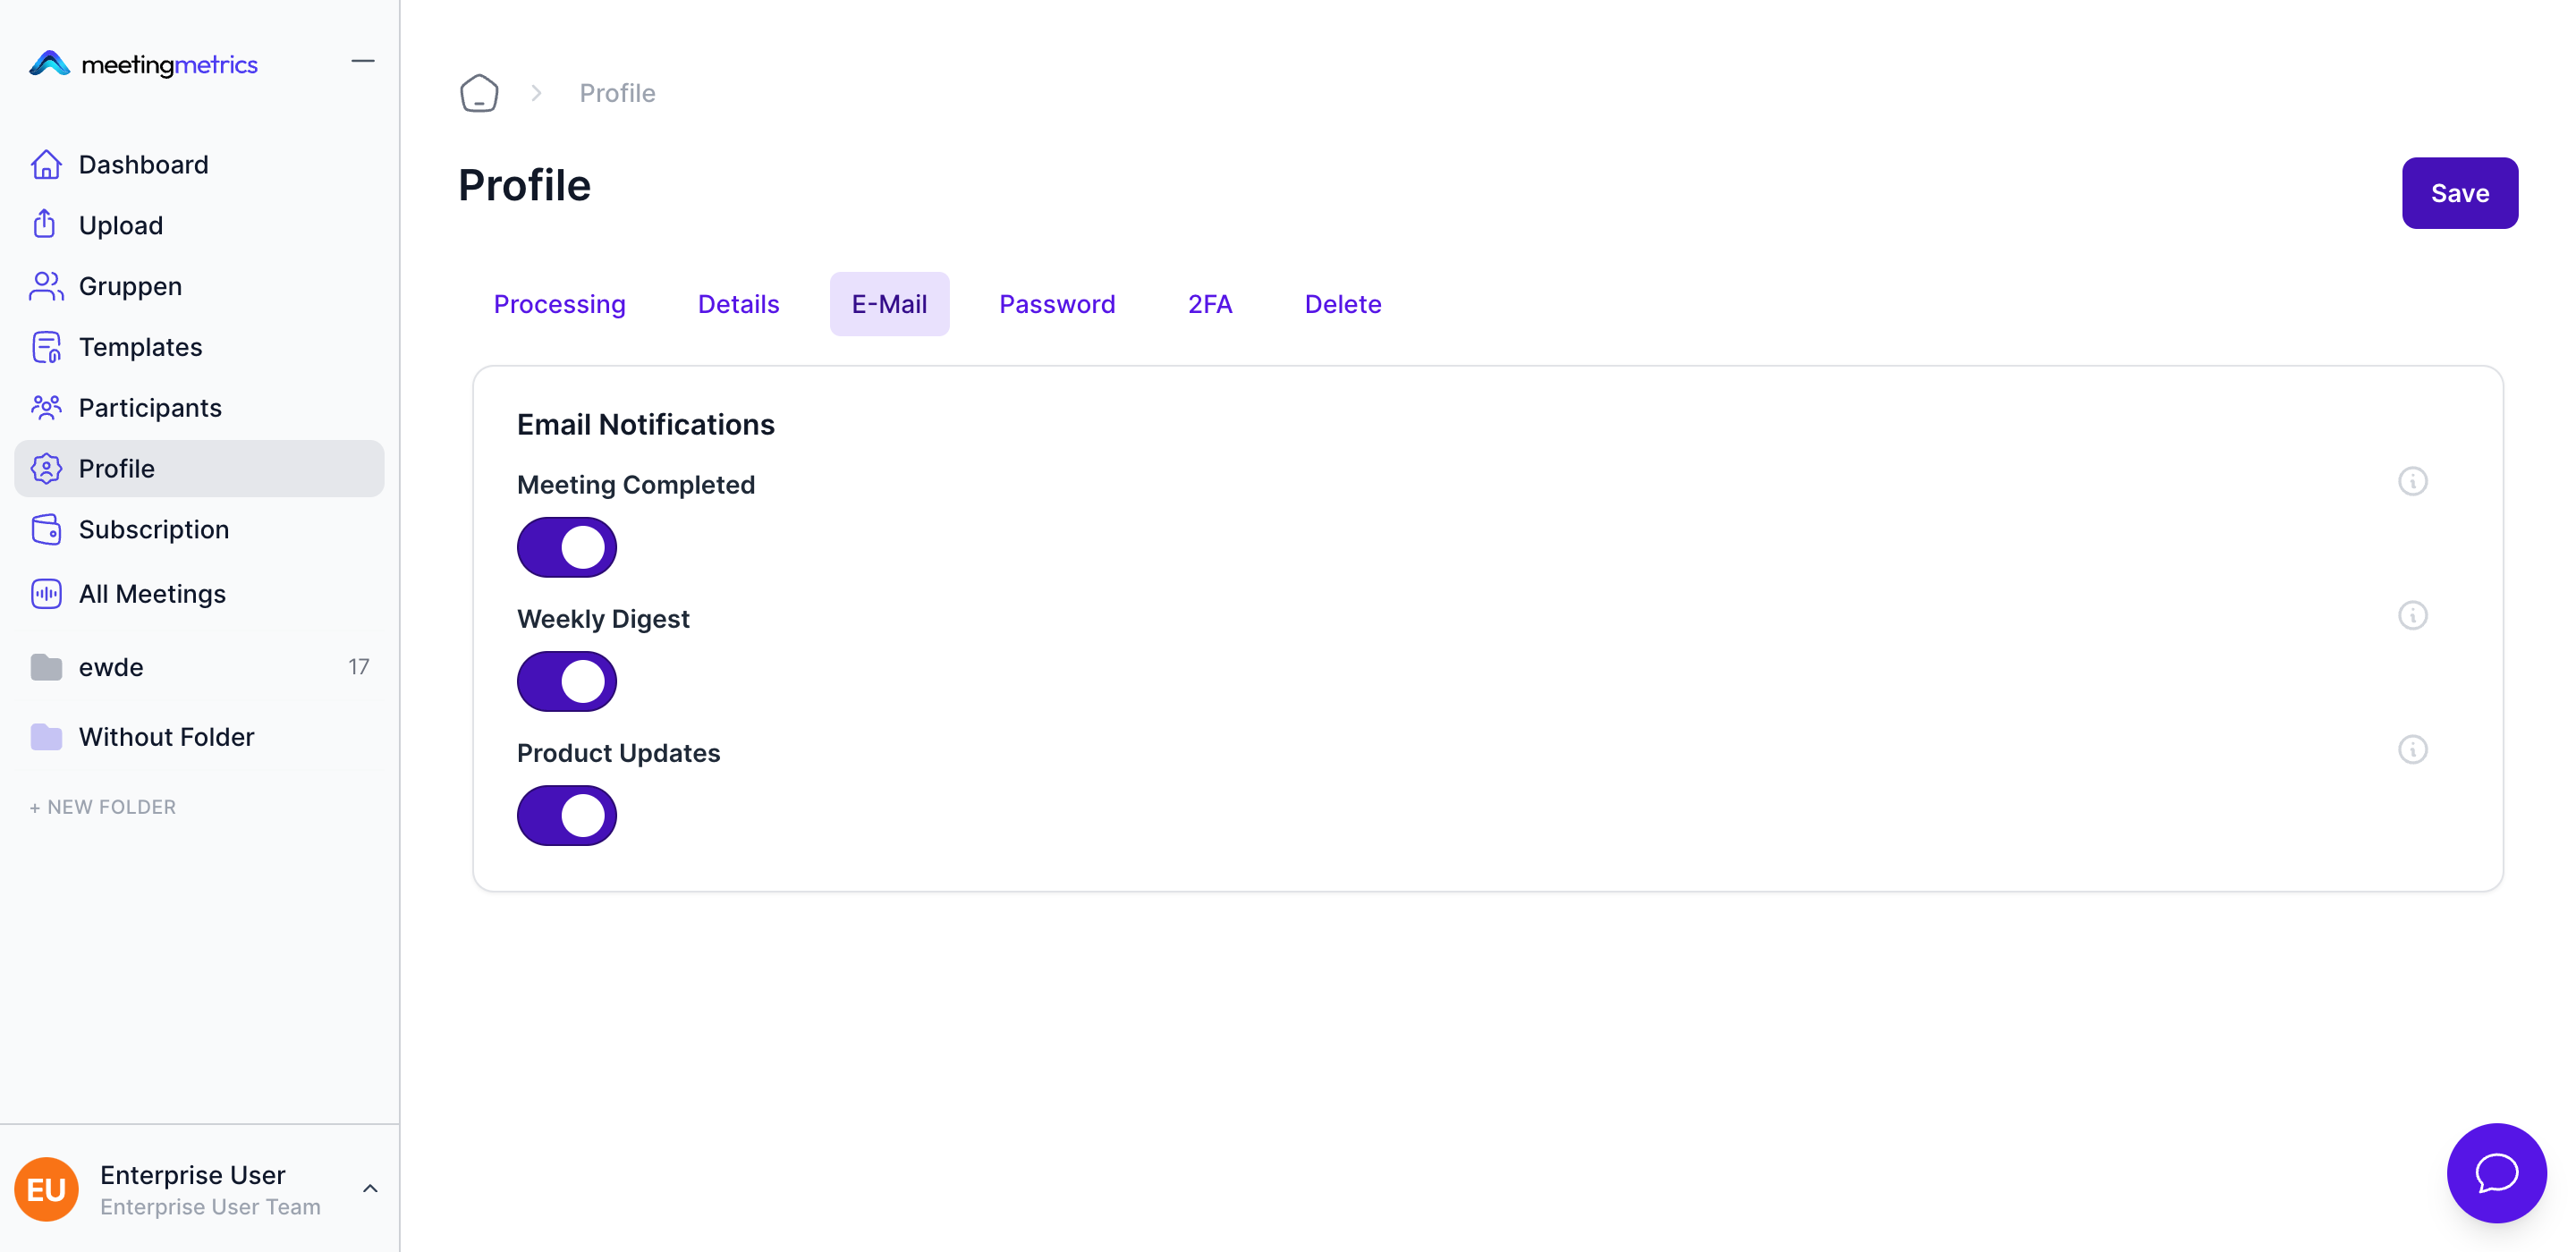Click the EU user avatar

pyautogui.click(x=46, y=1189)
